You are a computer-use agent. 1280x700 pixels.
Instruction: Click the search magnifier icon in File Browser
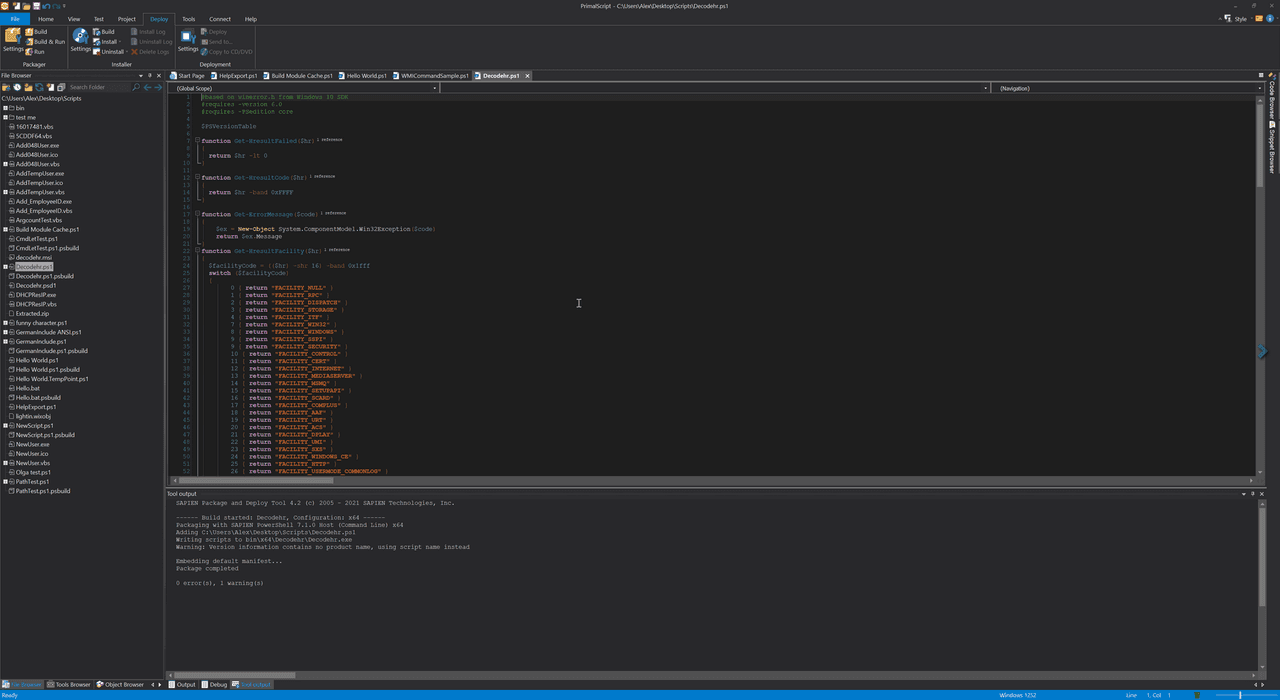(136, 87)
